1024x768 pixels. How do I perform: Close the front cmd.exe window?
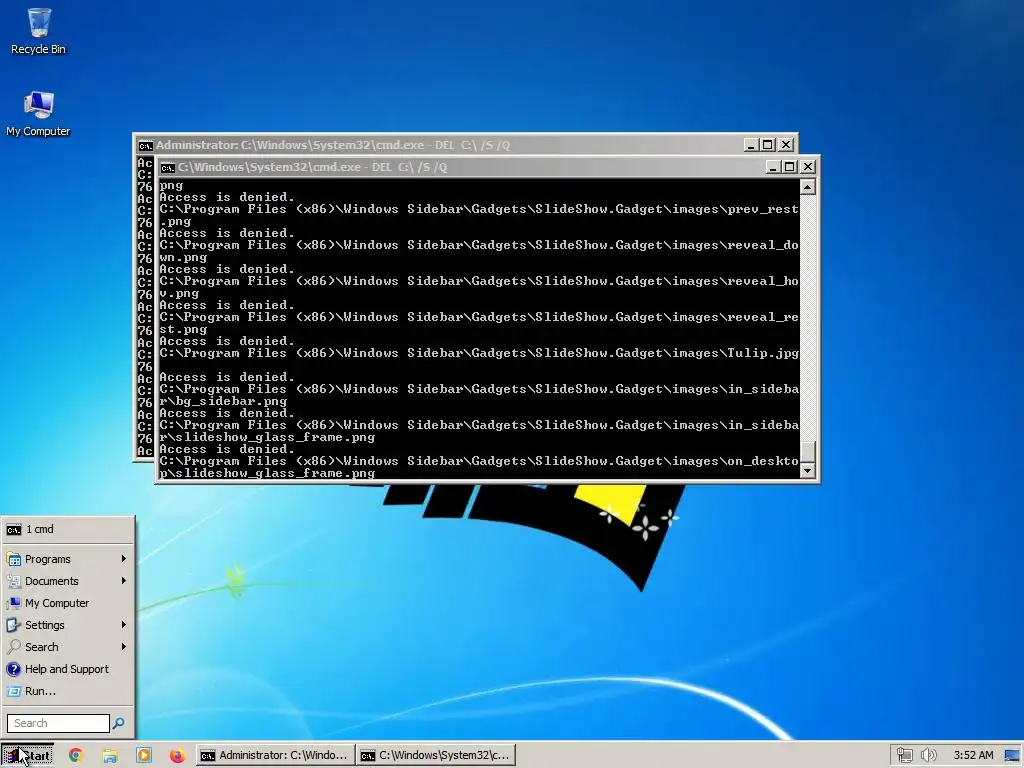coord(808,167)
